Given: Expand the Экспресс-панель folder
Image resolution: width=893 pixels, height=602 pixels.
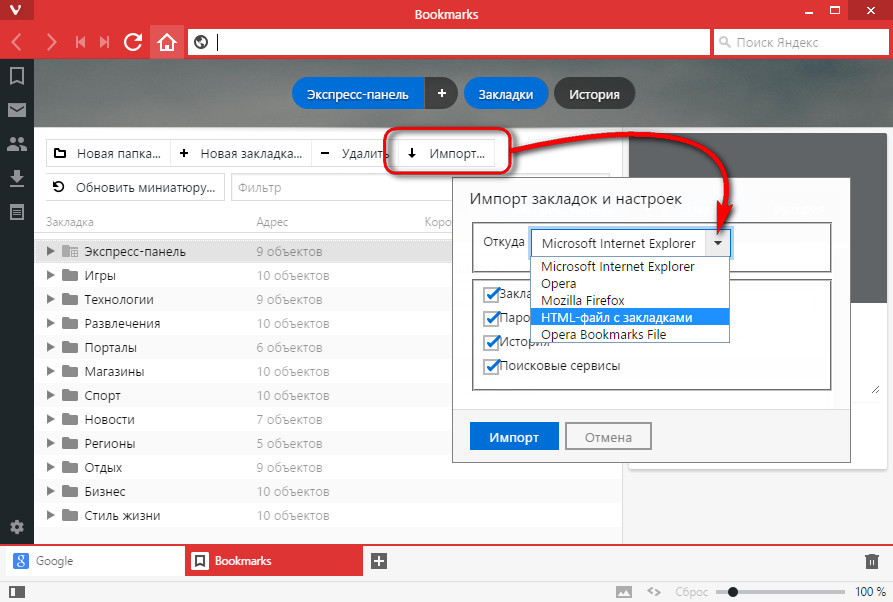Looking at the screenshot, I should coord(50,251).
